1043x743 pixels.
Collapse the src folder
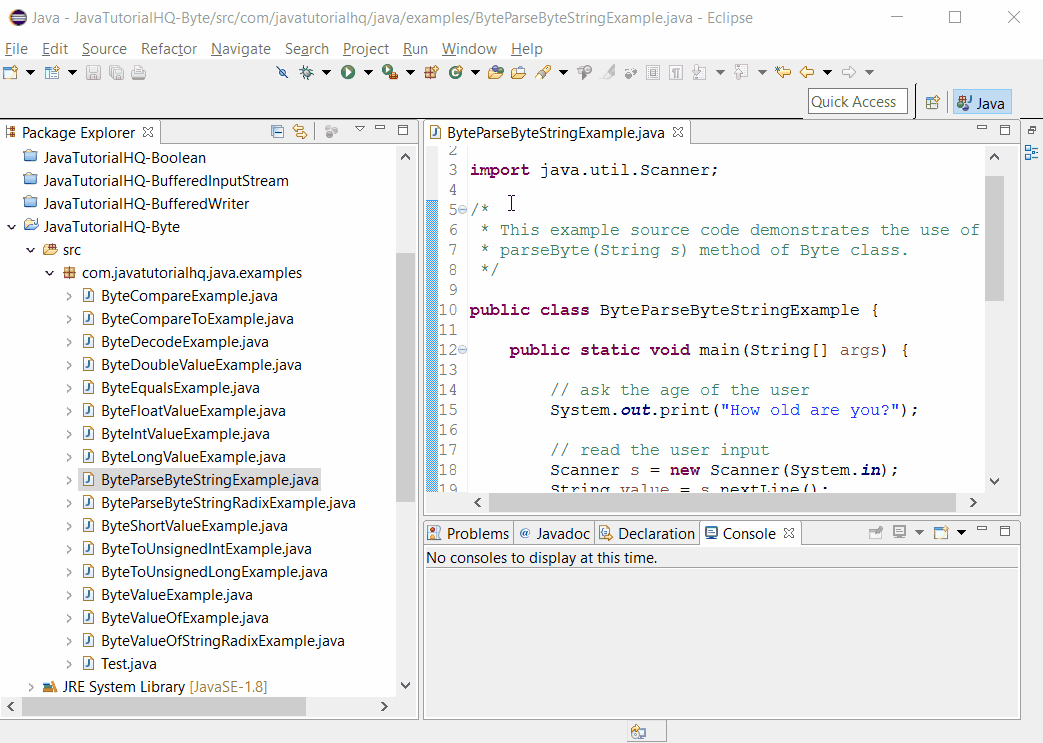[x=30, y=249]
